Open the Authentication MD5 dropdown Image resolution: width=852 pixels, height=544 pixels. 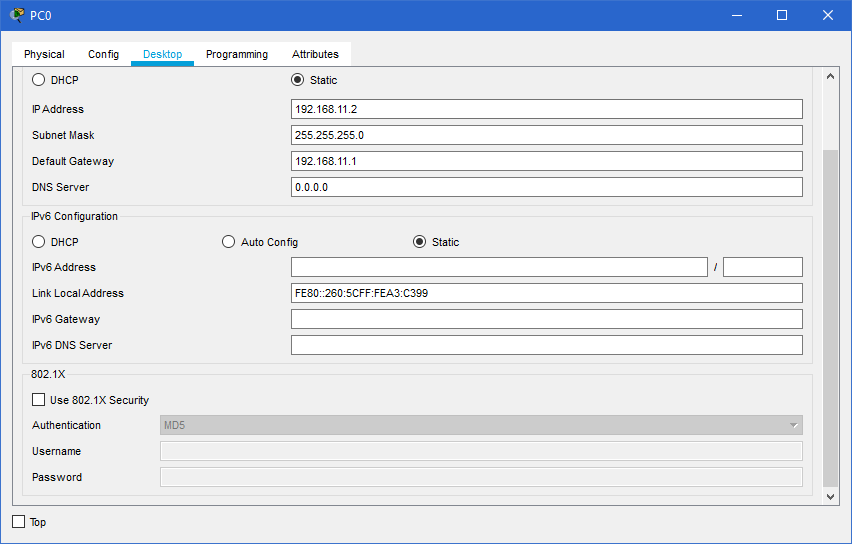tap(481, 426)
